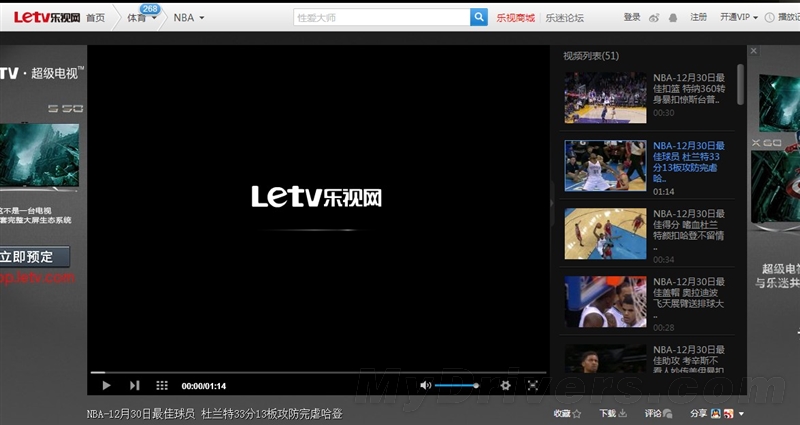Screen dimensions: 800x425
Task: Click the 00:00/01:14 time readout
Action: [204, 386]
